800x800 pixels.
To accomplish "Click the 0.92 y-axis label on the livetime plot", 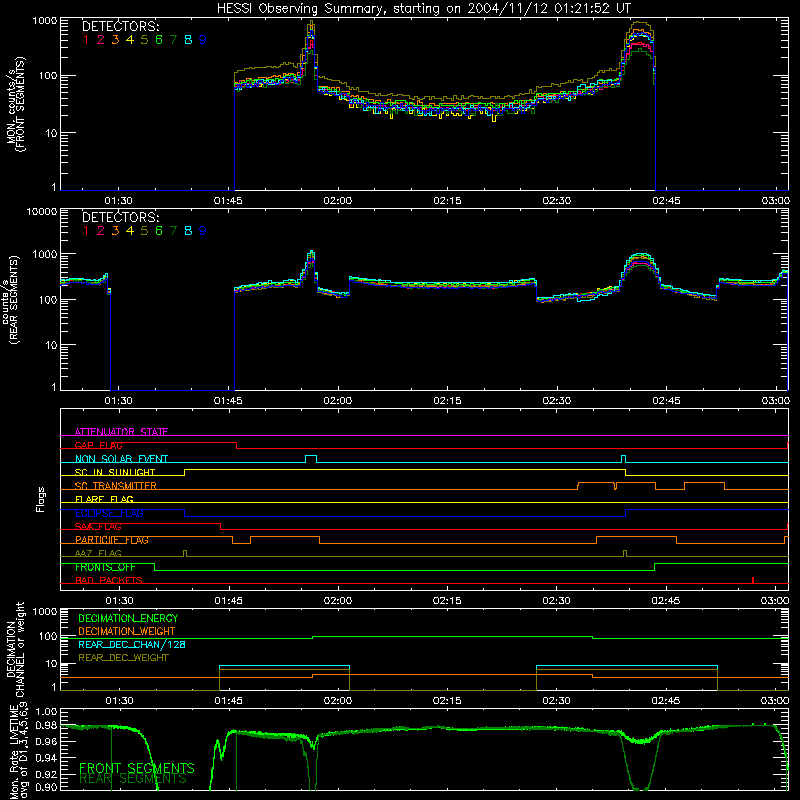I will pyautogui.click(x=47, y=773).
